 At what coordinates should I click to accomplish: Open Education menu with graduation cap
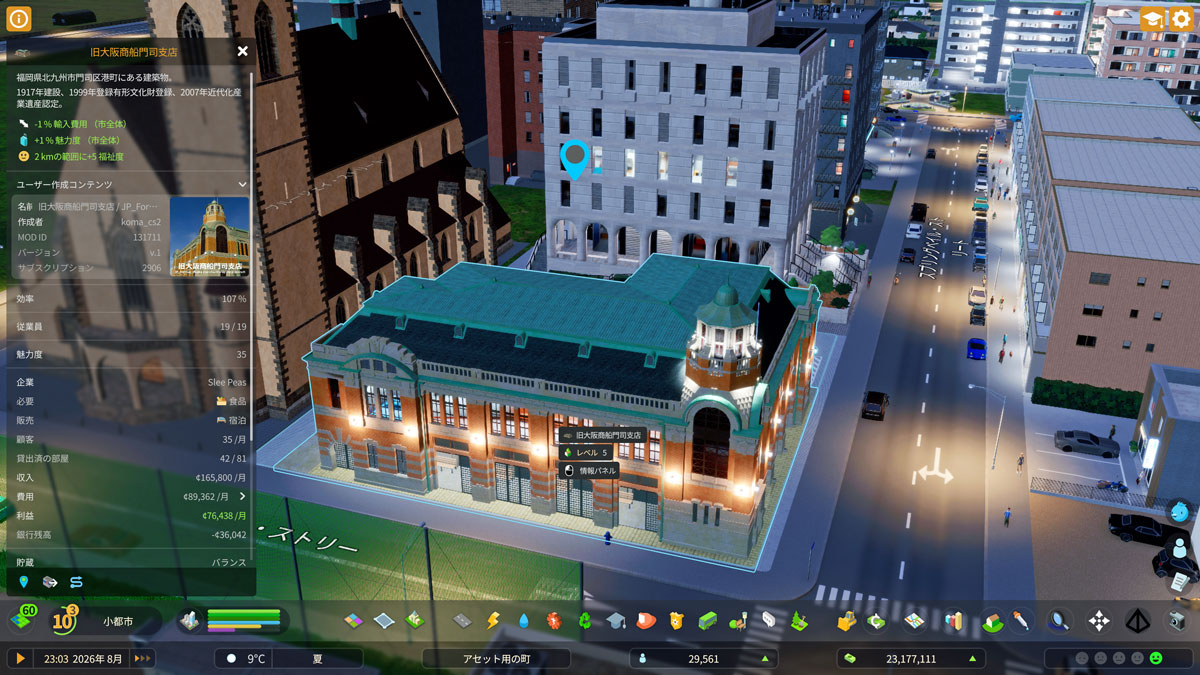pos(615,621)
